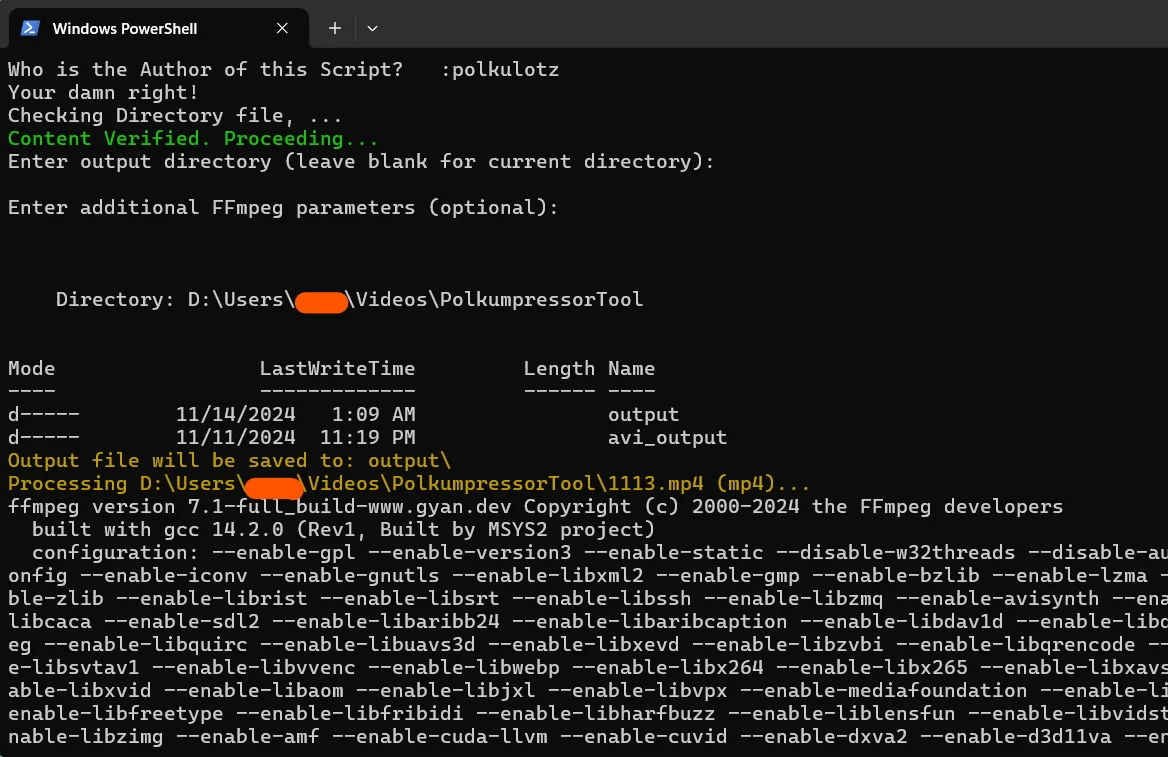Close the Windows PowerShell tab
Screen dimensions: 1168x757
tap(282, 28)
